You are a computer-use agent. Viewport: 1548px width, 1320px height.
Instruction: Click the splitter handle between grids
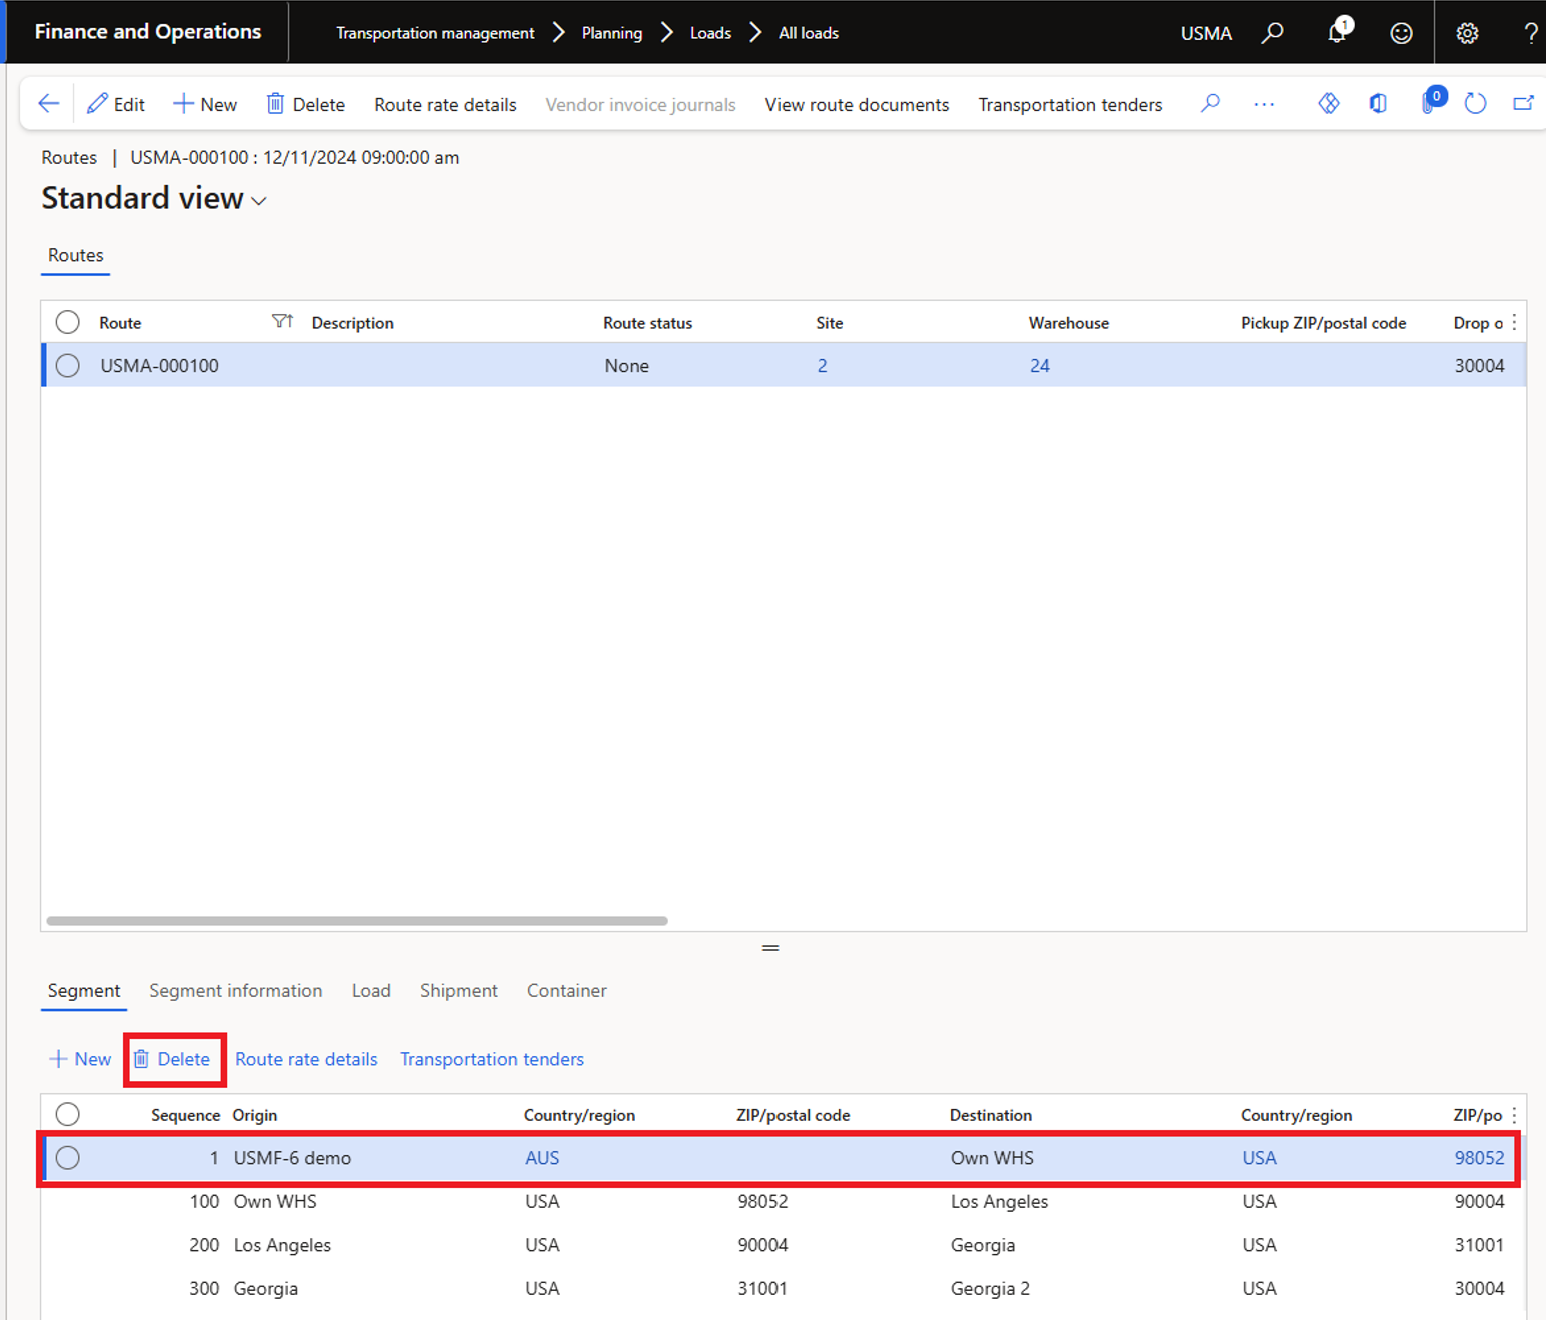[770, 947]
